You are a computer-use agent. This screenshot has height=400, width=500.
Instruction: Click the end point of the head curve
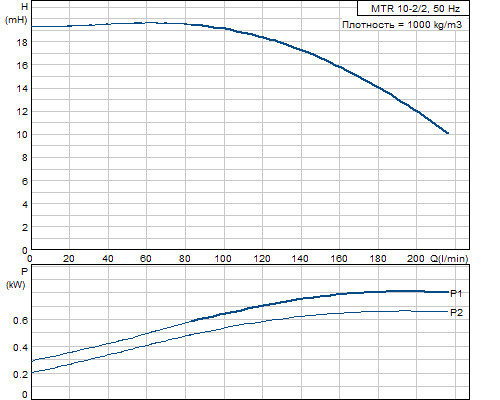(x=448, y=133)
